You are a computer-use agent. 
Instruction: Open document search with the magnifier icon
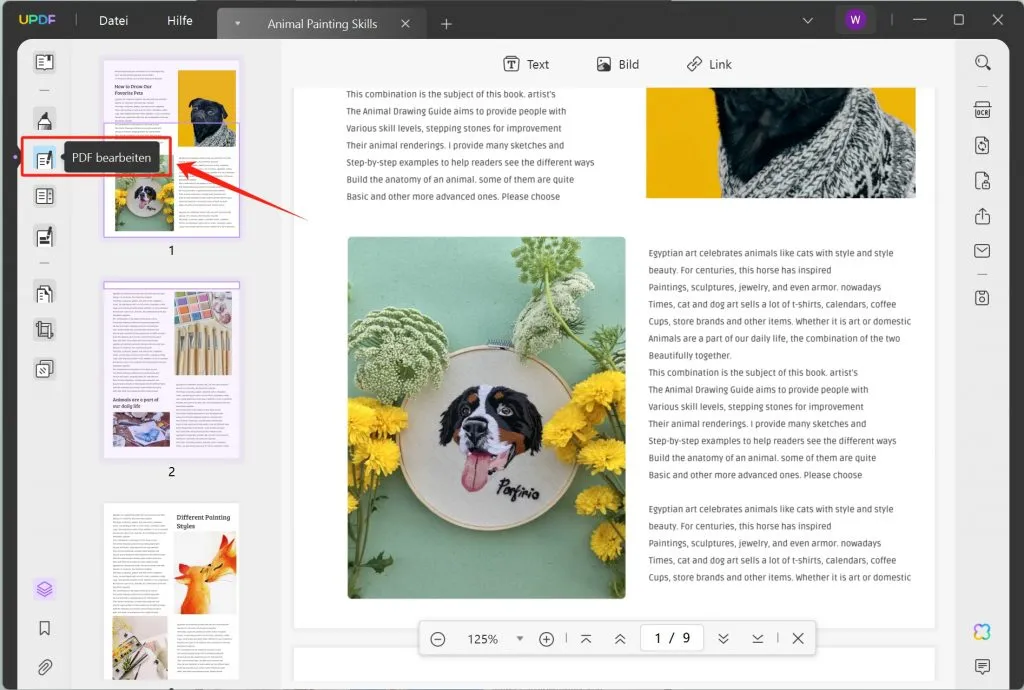click(x=982, y=62)
